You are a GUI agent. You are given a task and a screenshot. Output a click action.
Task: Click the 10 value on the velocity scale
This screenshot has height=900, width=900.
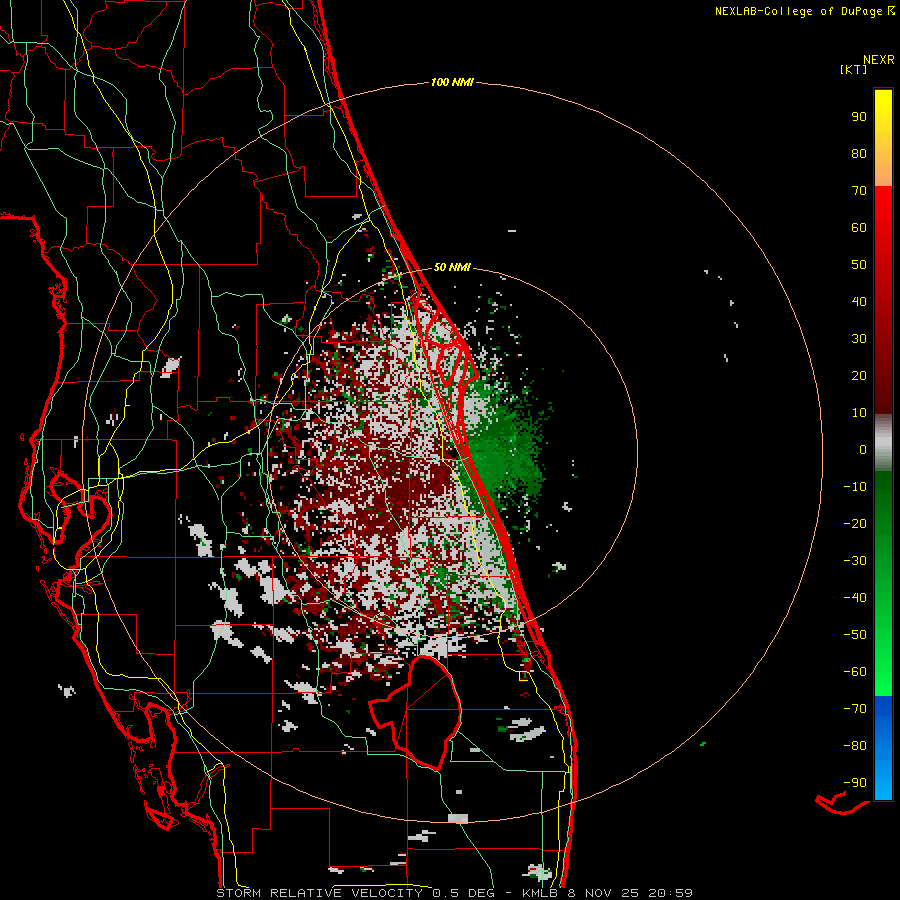tap(859, 413)
